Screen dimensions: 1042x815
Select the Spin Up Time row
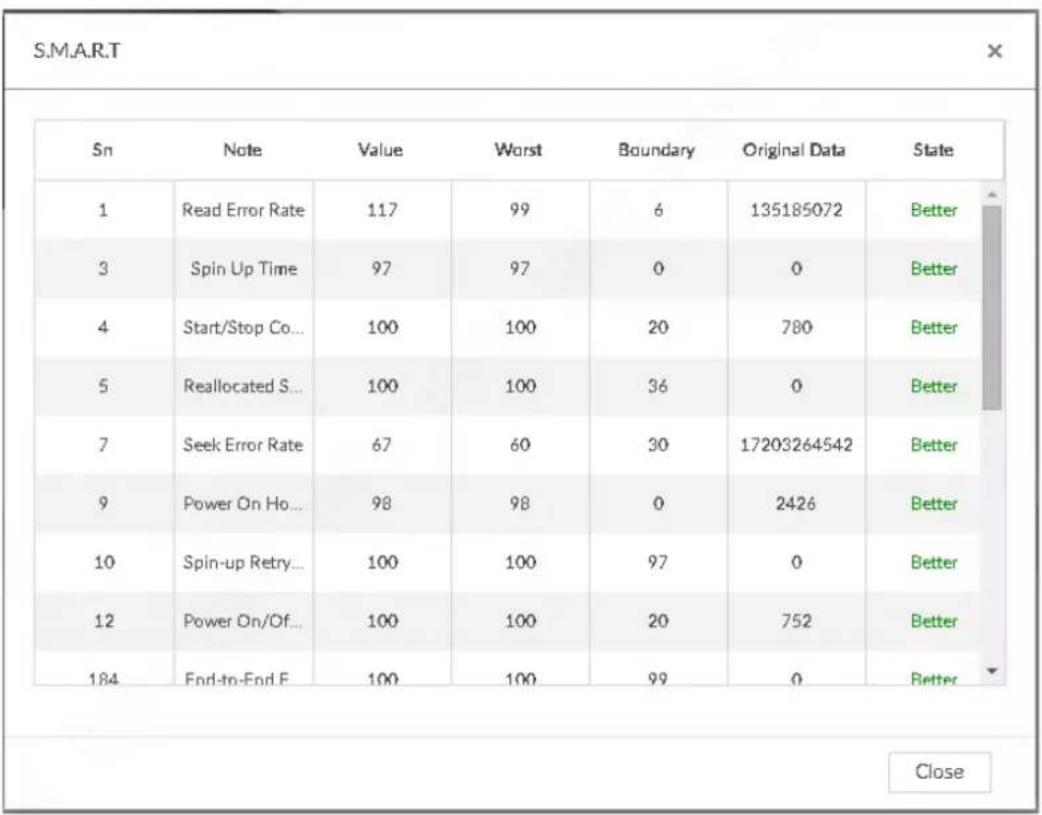tap(508, 269)
